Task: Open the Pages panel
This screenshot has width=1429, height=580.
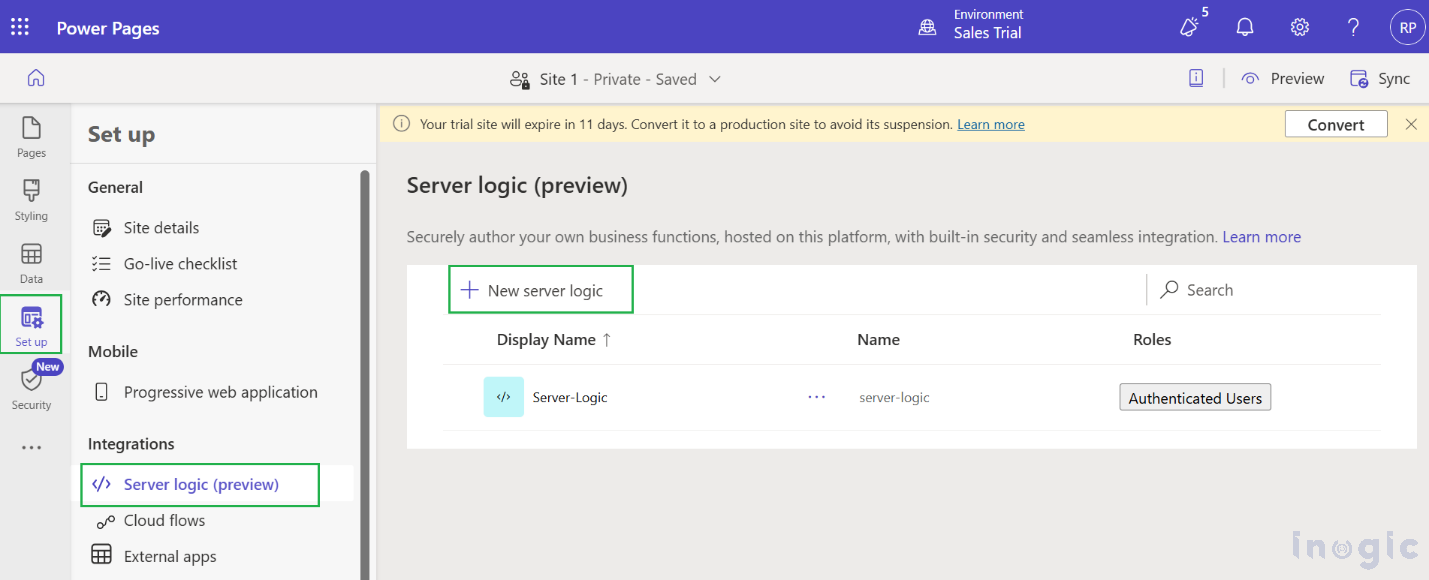Action: (31, 136)
